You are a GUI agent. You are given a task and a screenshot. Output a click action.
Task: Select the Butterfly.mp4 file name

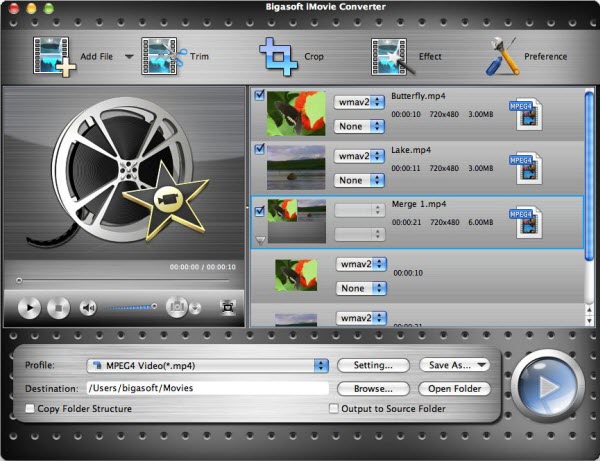418,96
